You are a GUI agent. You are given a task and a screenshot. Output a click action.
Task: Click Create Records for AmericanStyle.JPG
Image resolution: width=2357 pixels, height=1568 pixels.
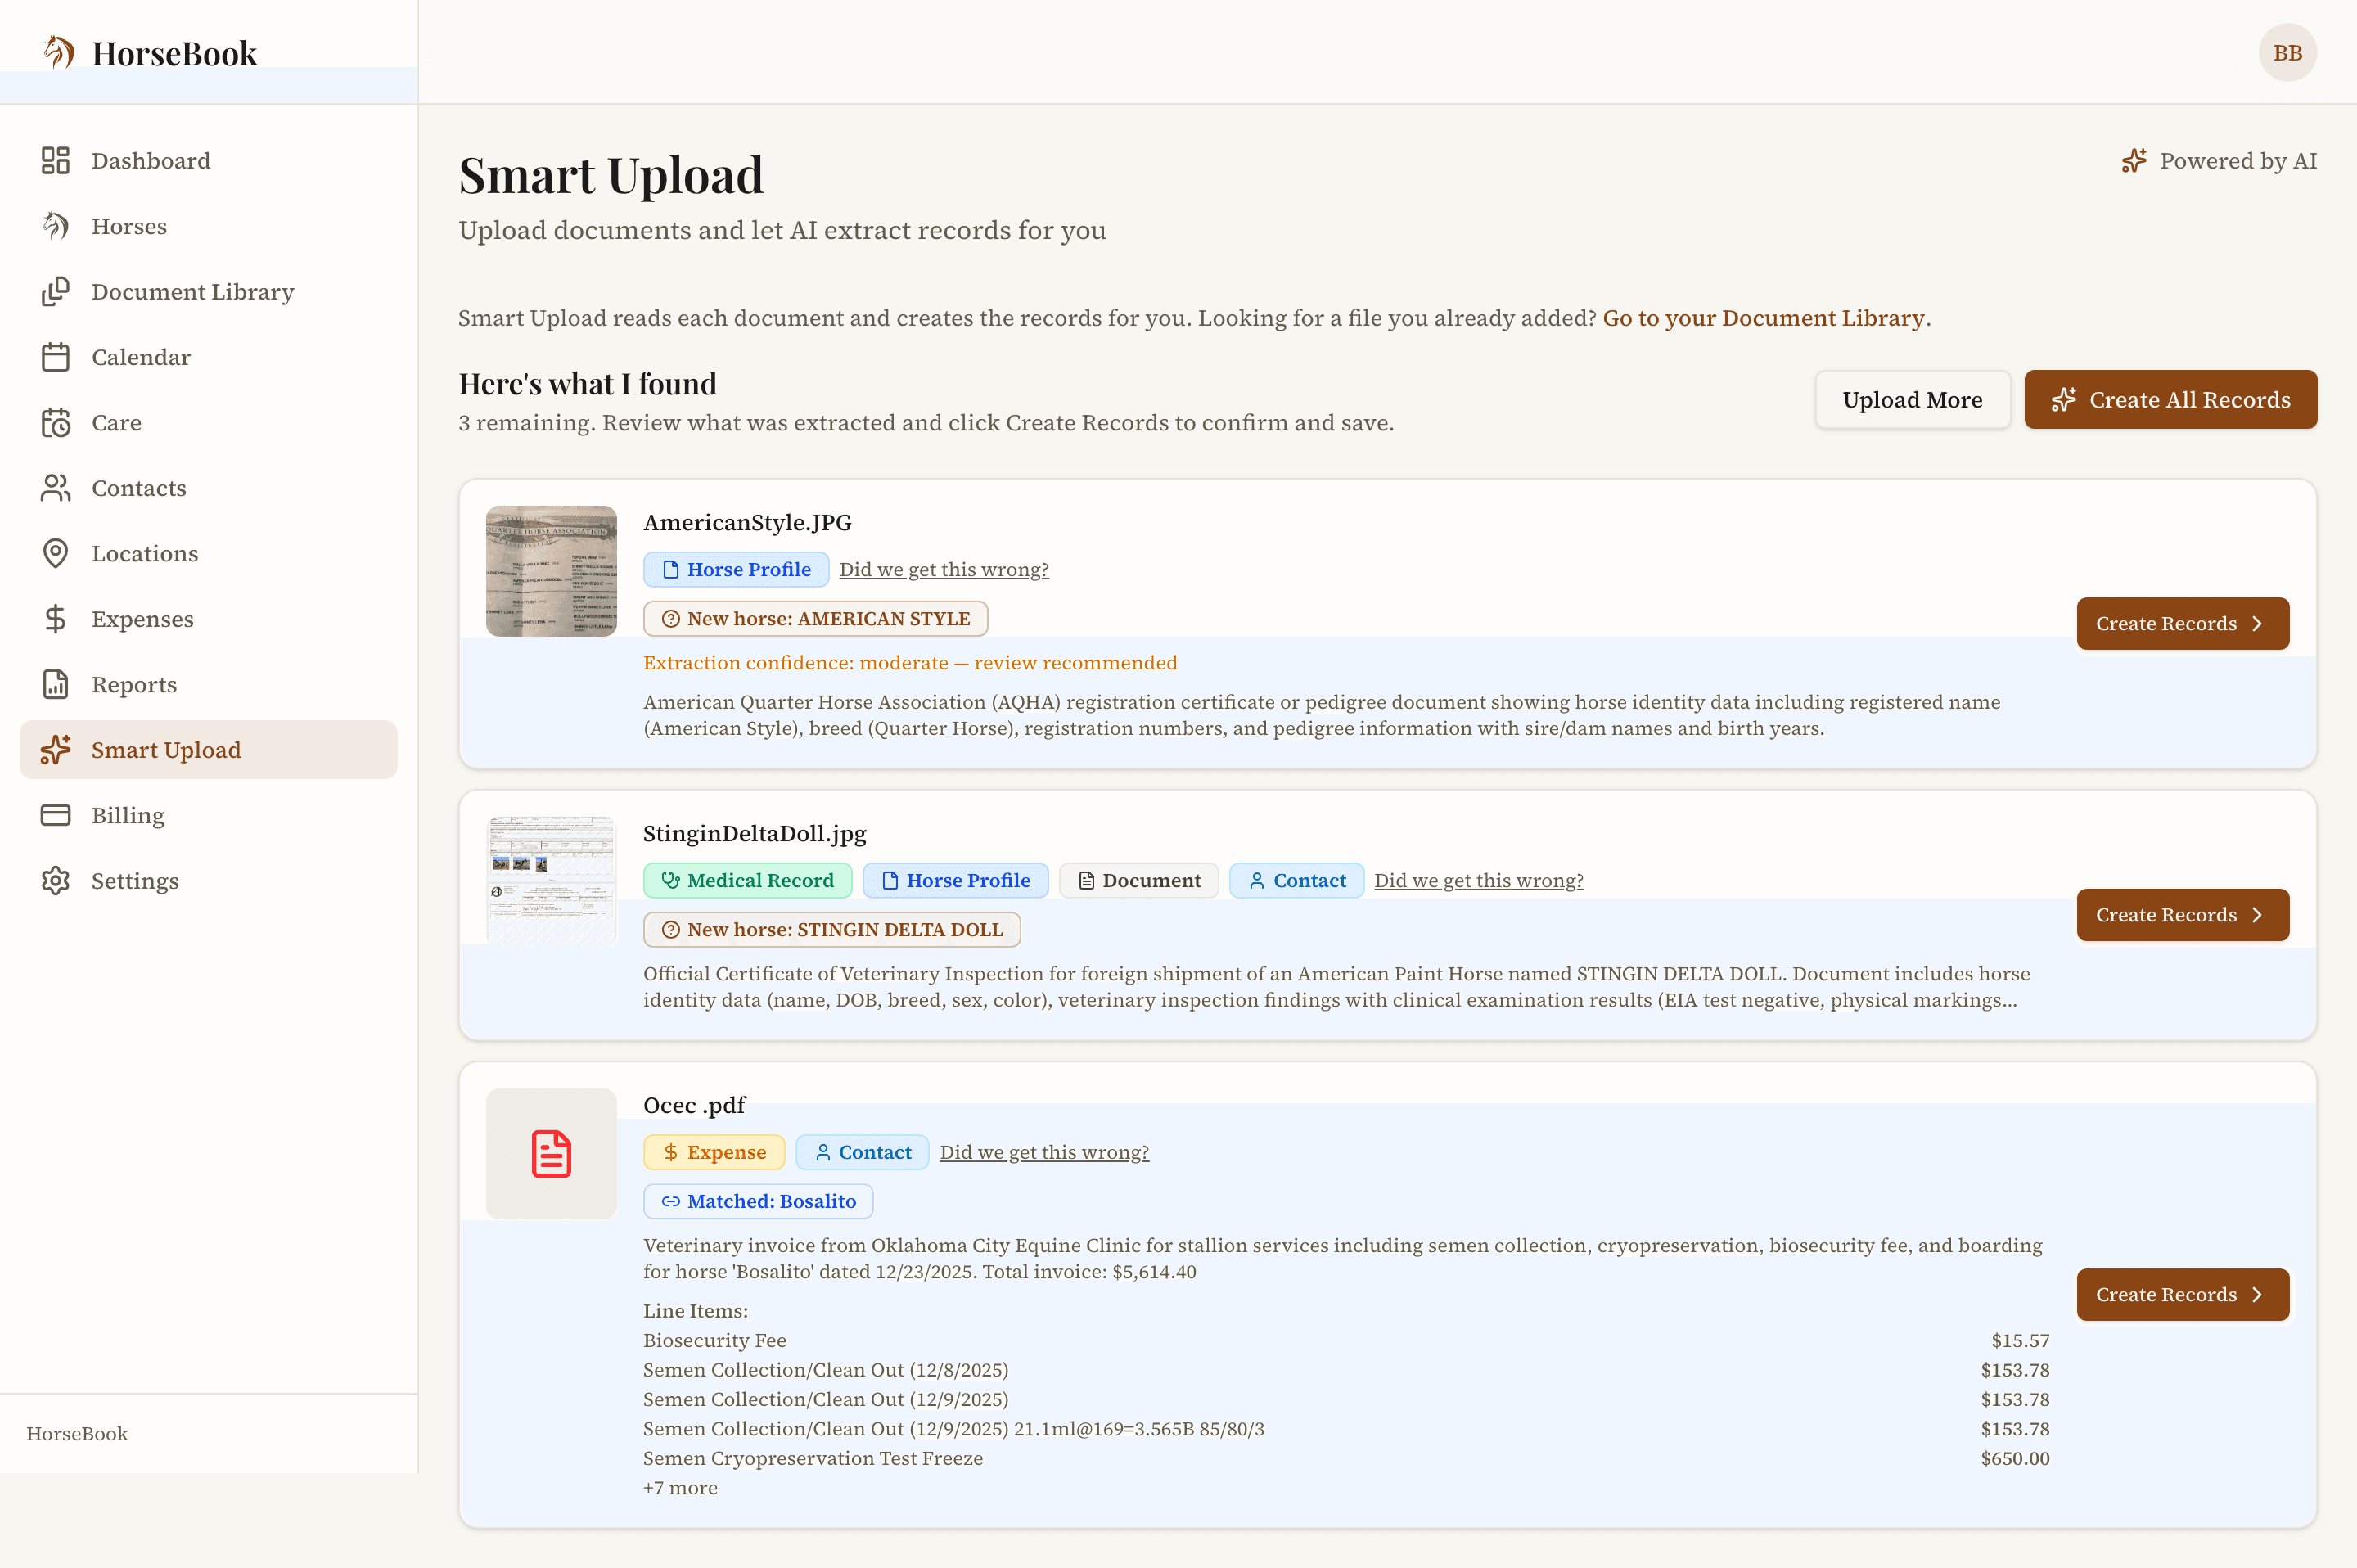coord(2182,624)
